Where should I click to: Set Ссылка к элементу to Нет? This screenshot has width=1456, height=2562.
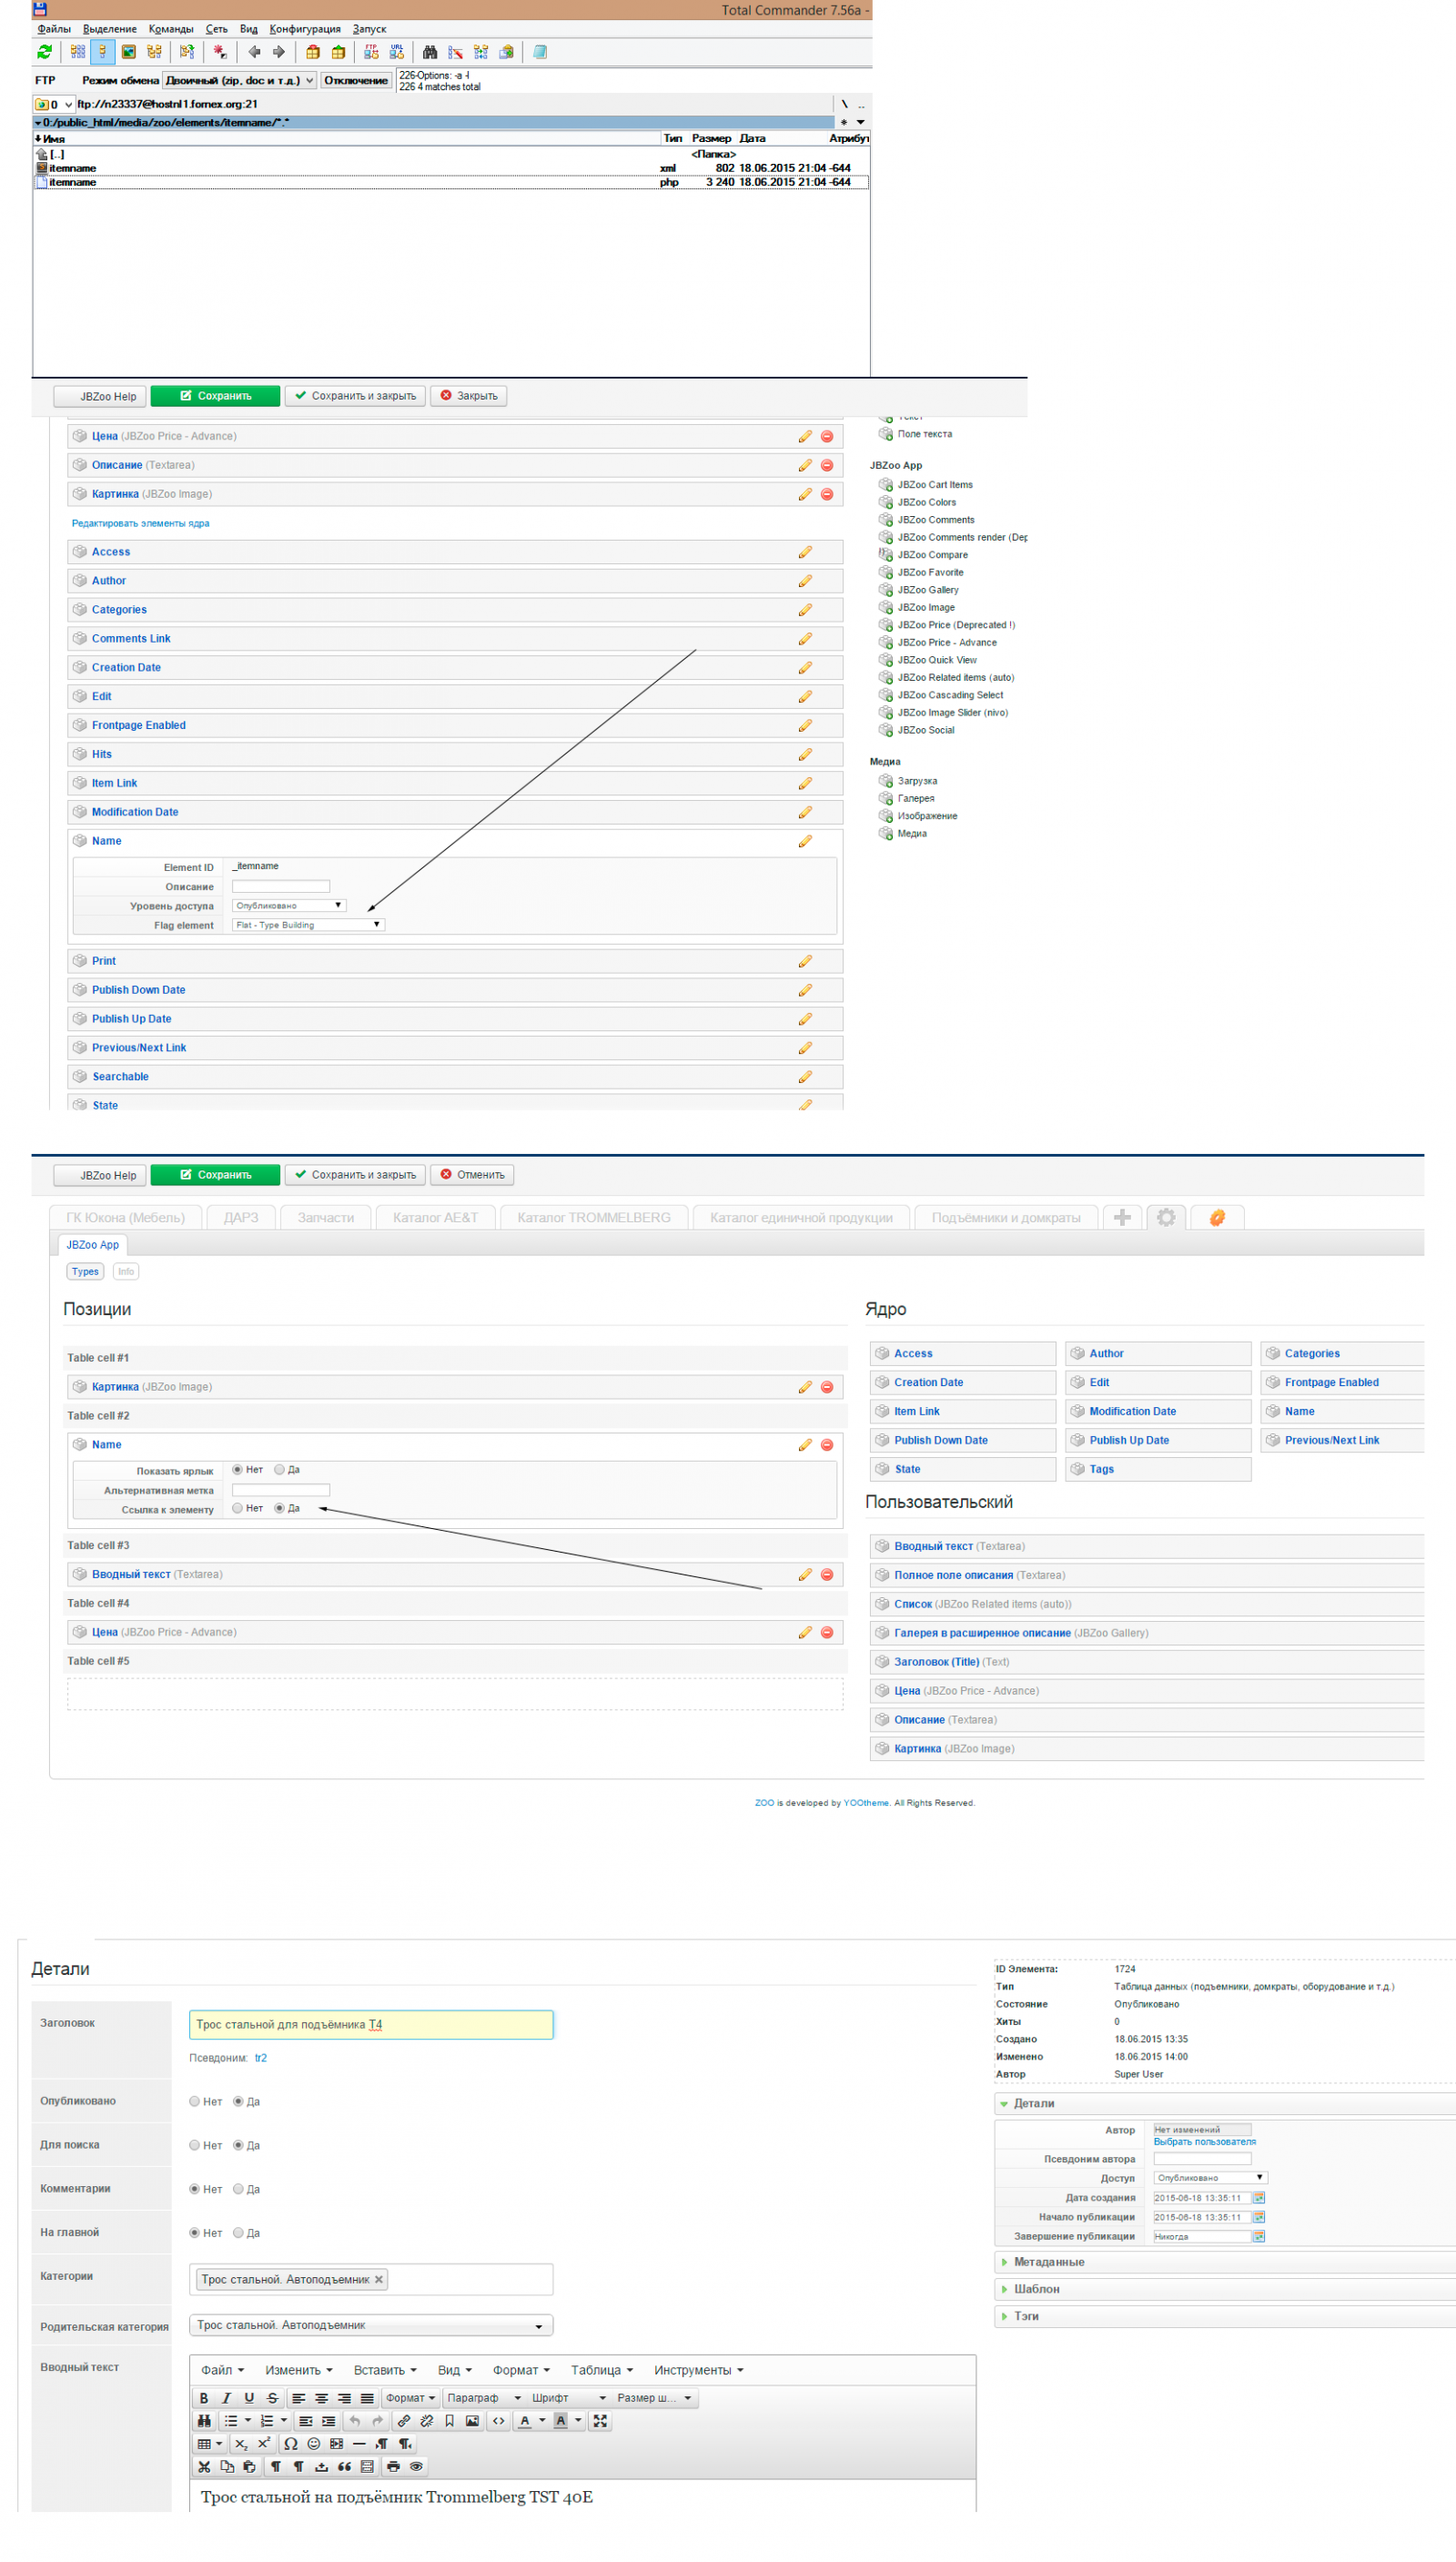pyautogui.click(x=238, y=1508)
